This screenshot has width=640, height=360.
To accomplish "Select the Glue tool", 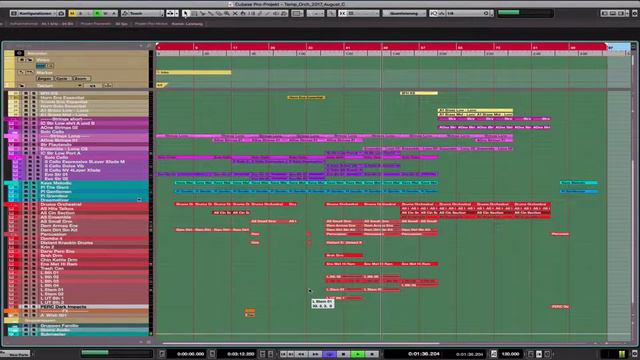I will coord(210,13).
